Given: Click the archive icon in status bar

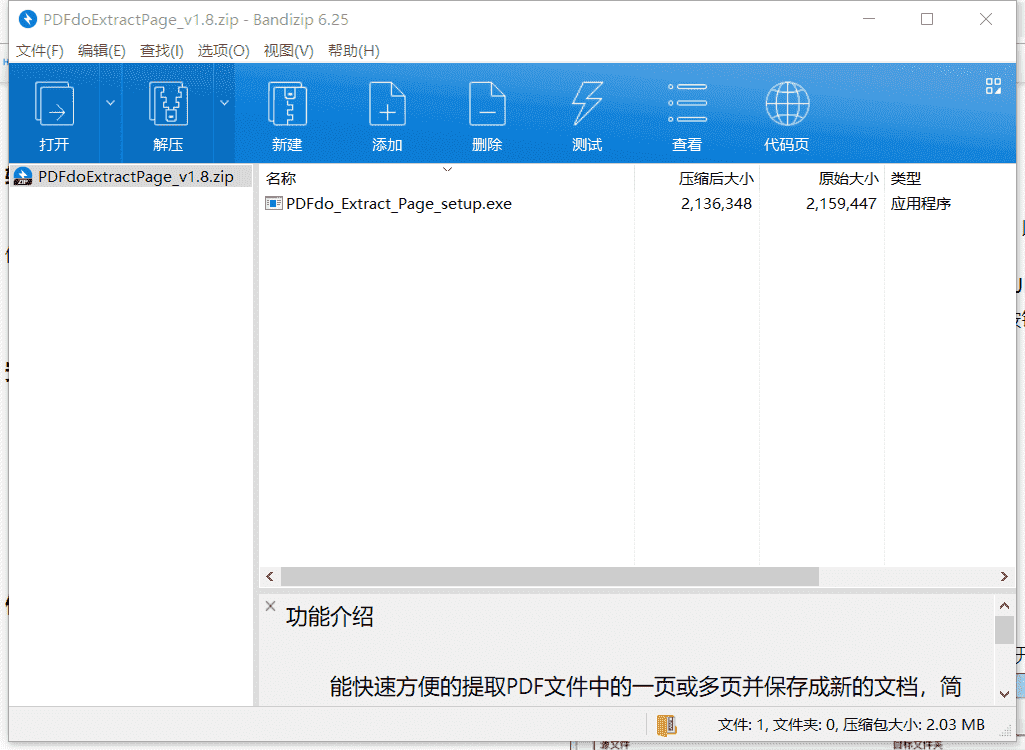Looking at the screenshot, I should tap(666, 724).
